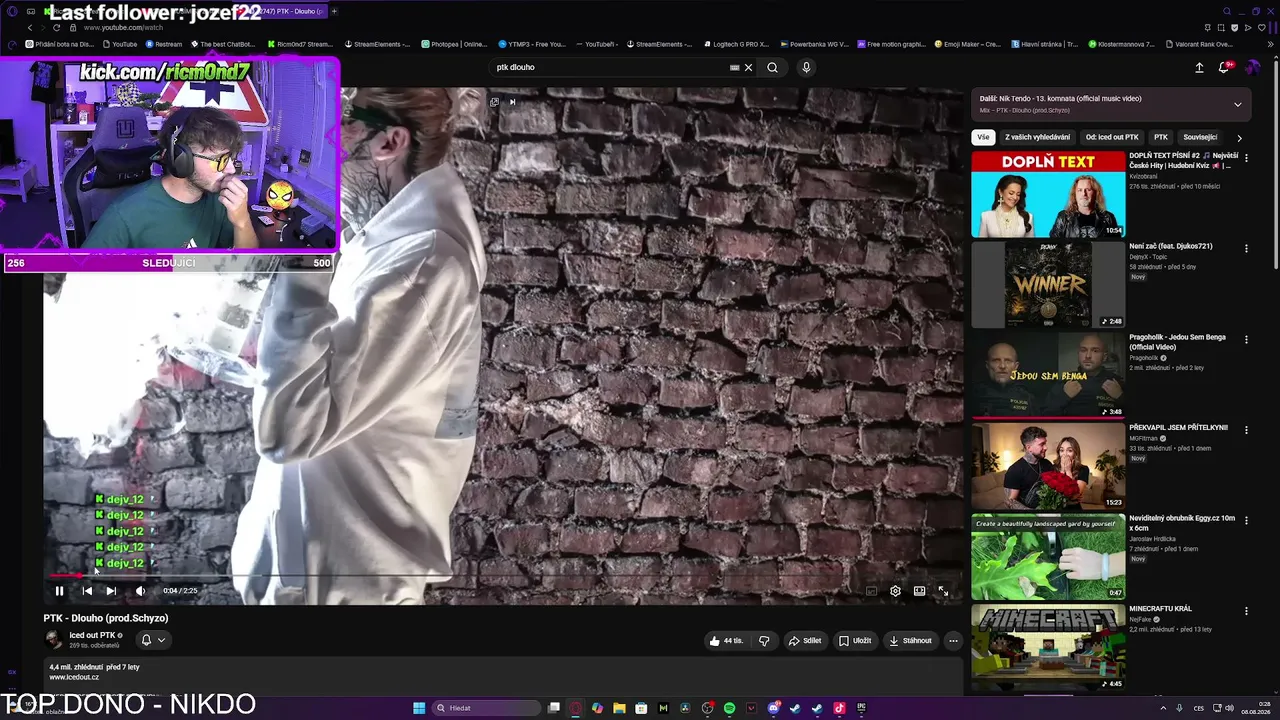Viewport: 1280px width, 720px height.
Task: Clear the search box text
Action: tap(748, 68)
